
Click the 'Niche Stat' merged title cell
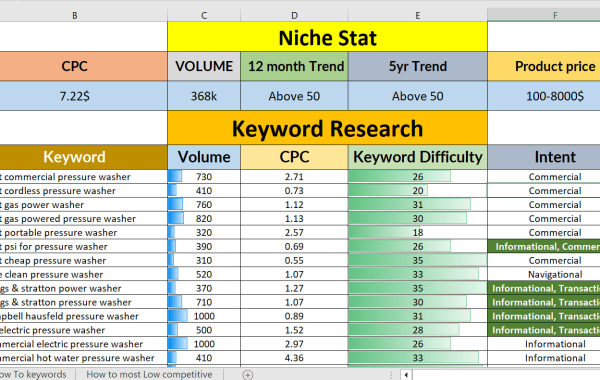click(327, 37)
